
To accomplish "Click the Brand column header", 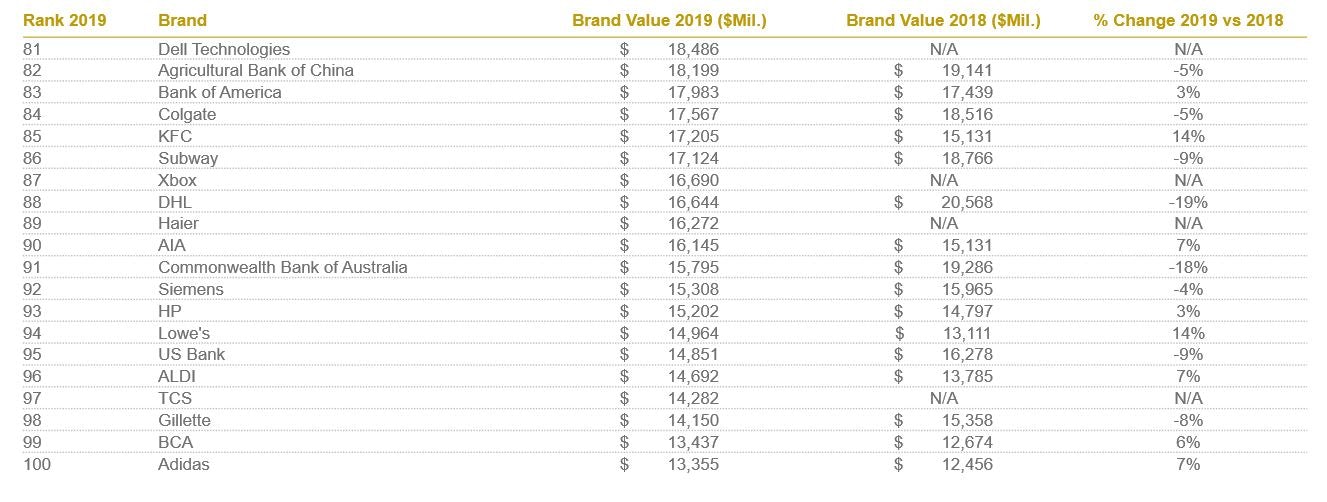I will [x=183, y=20].
